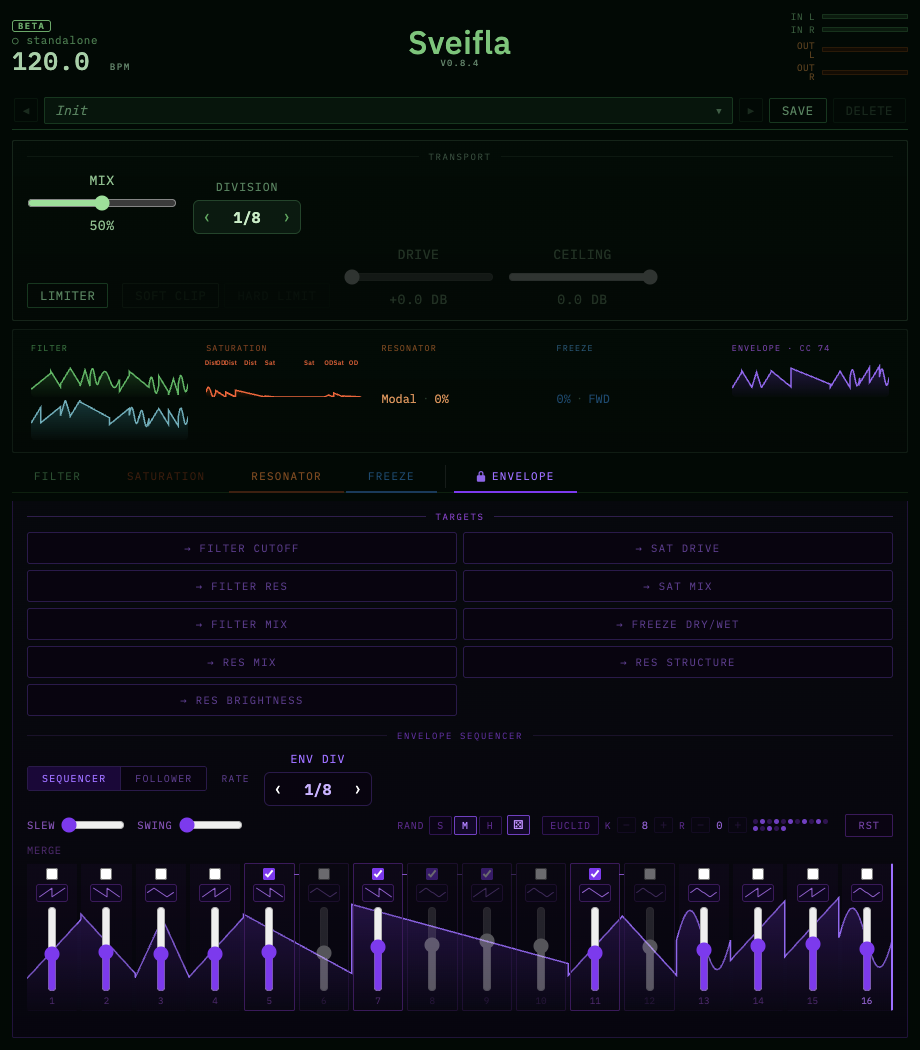Increase the transport Division value
This screenshot has width=920, height=1050.
[287, 218]
